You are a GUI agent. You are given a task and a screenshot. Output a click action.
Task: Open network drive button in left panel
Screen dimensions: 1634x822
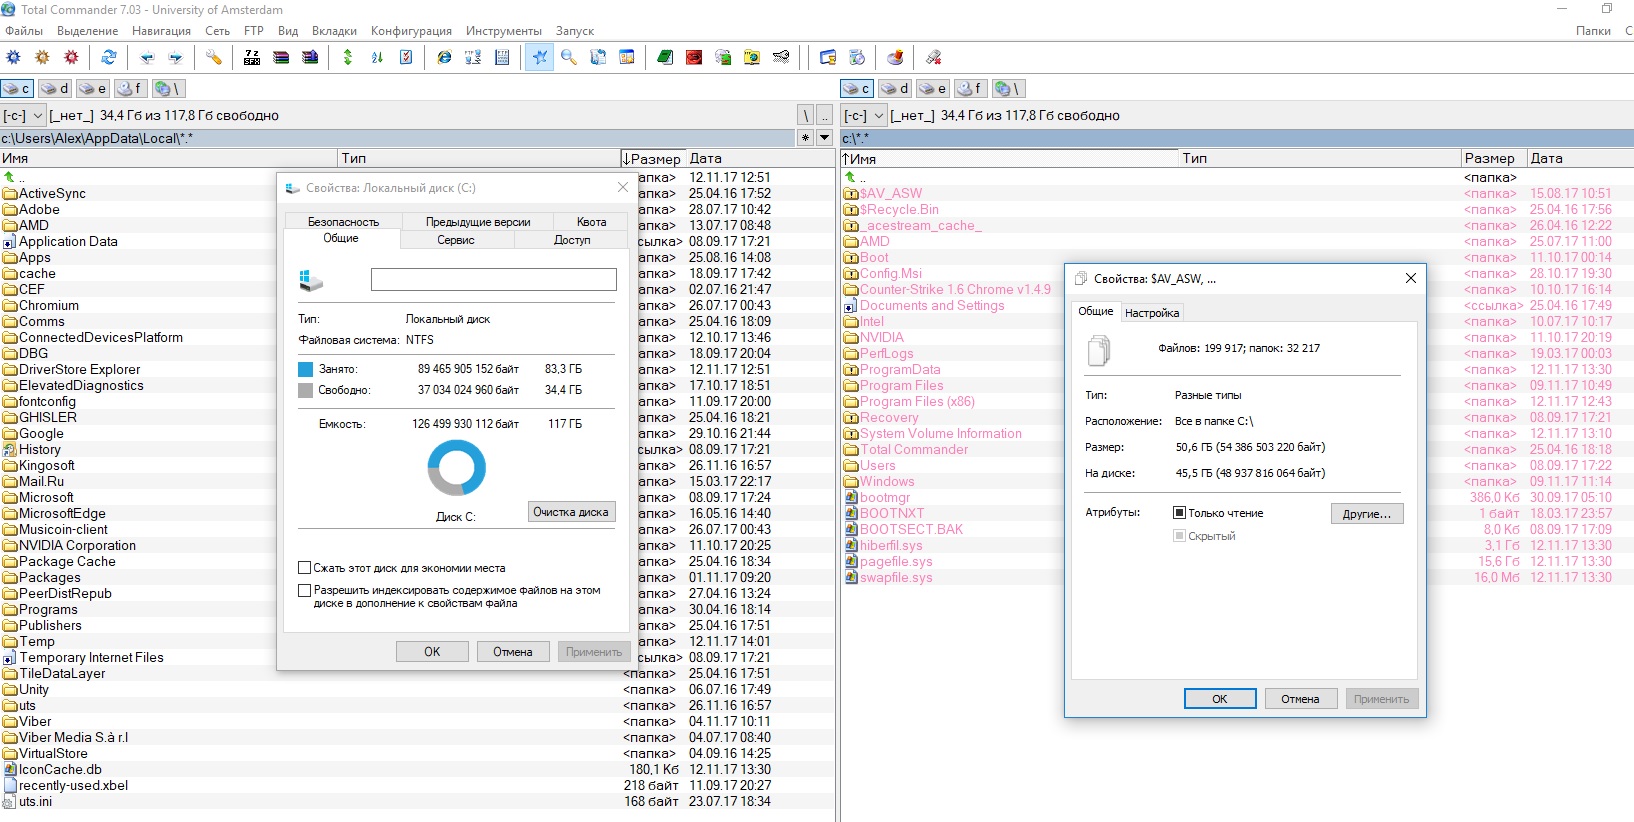click(x=167, y=89)
